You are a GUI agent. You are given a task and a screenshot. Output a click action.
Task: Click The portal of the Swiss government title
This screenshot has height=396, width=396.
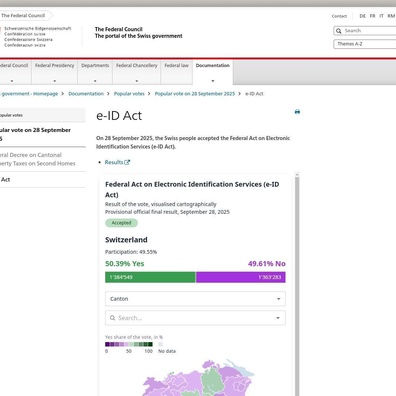[139, 36]
